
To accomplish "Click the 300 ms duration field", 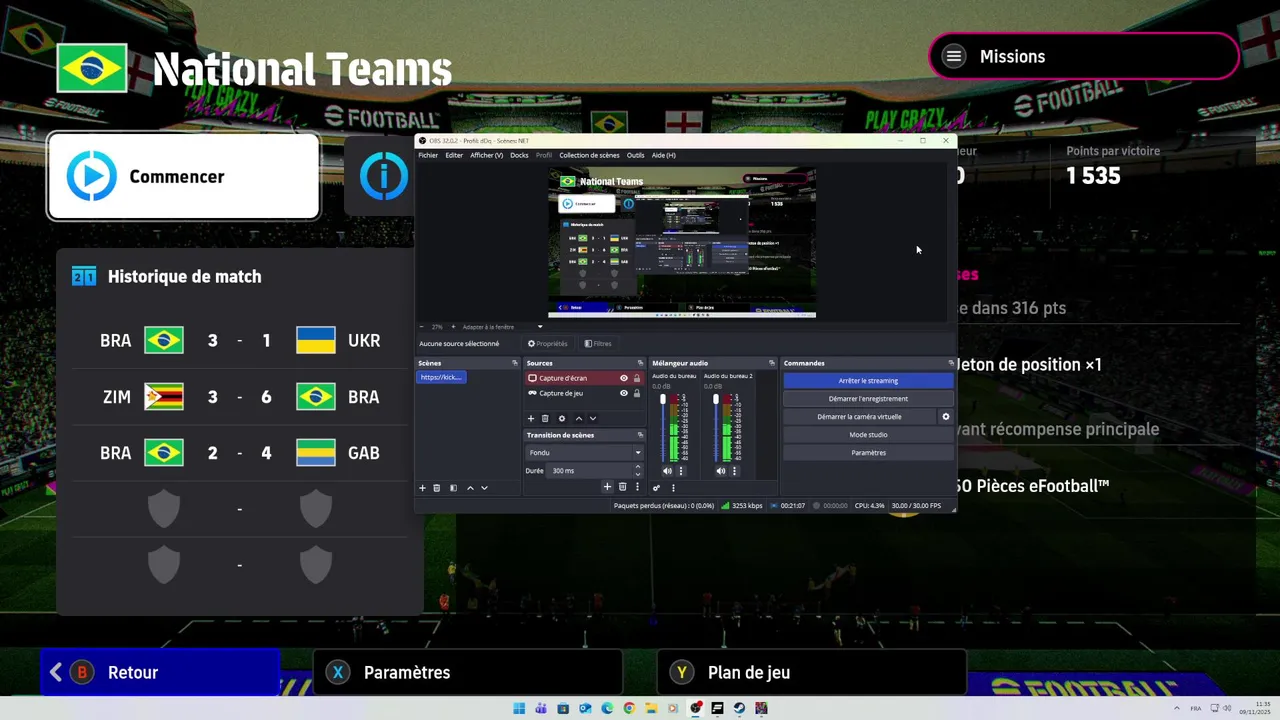I will (590, 471).
